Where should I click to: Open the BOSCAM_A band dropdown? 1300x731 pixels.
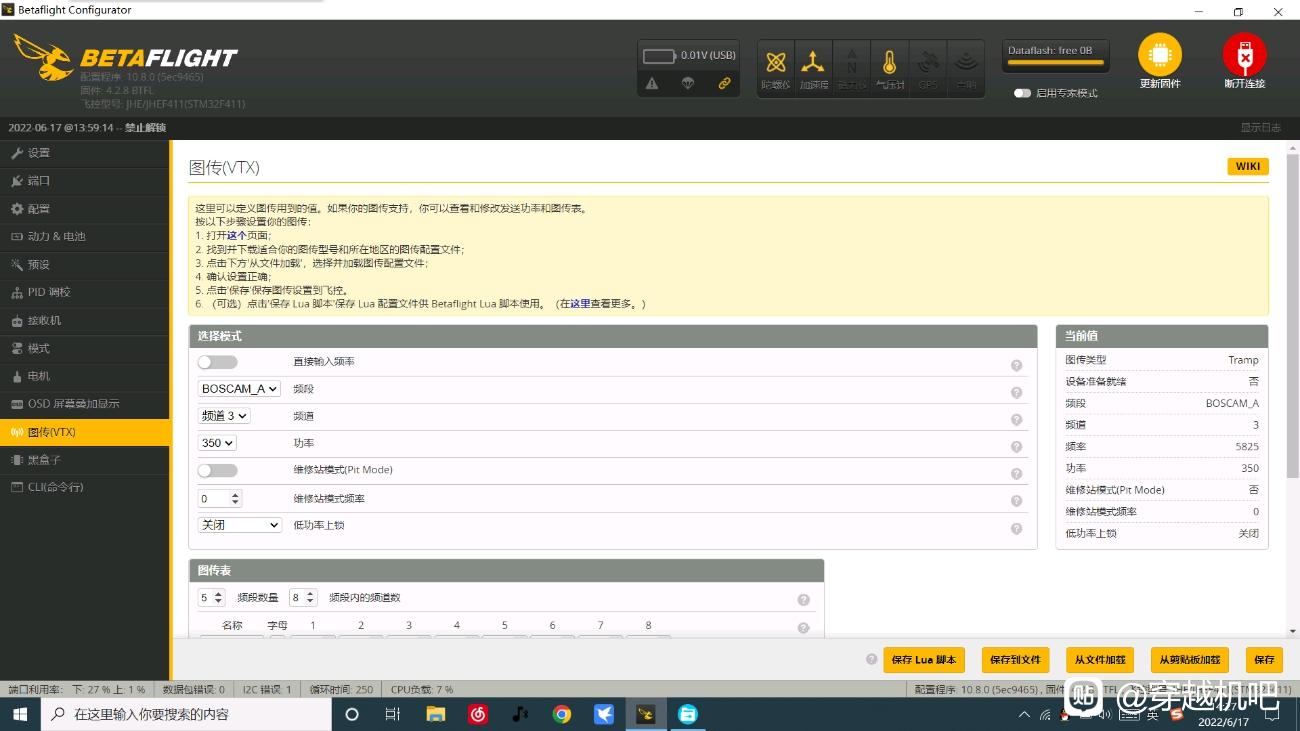[x=240, y=389]
